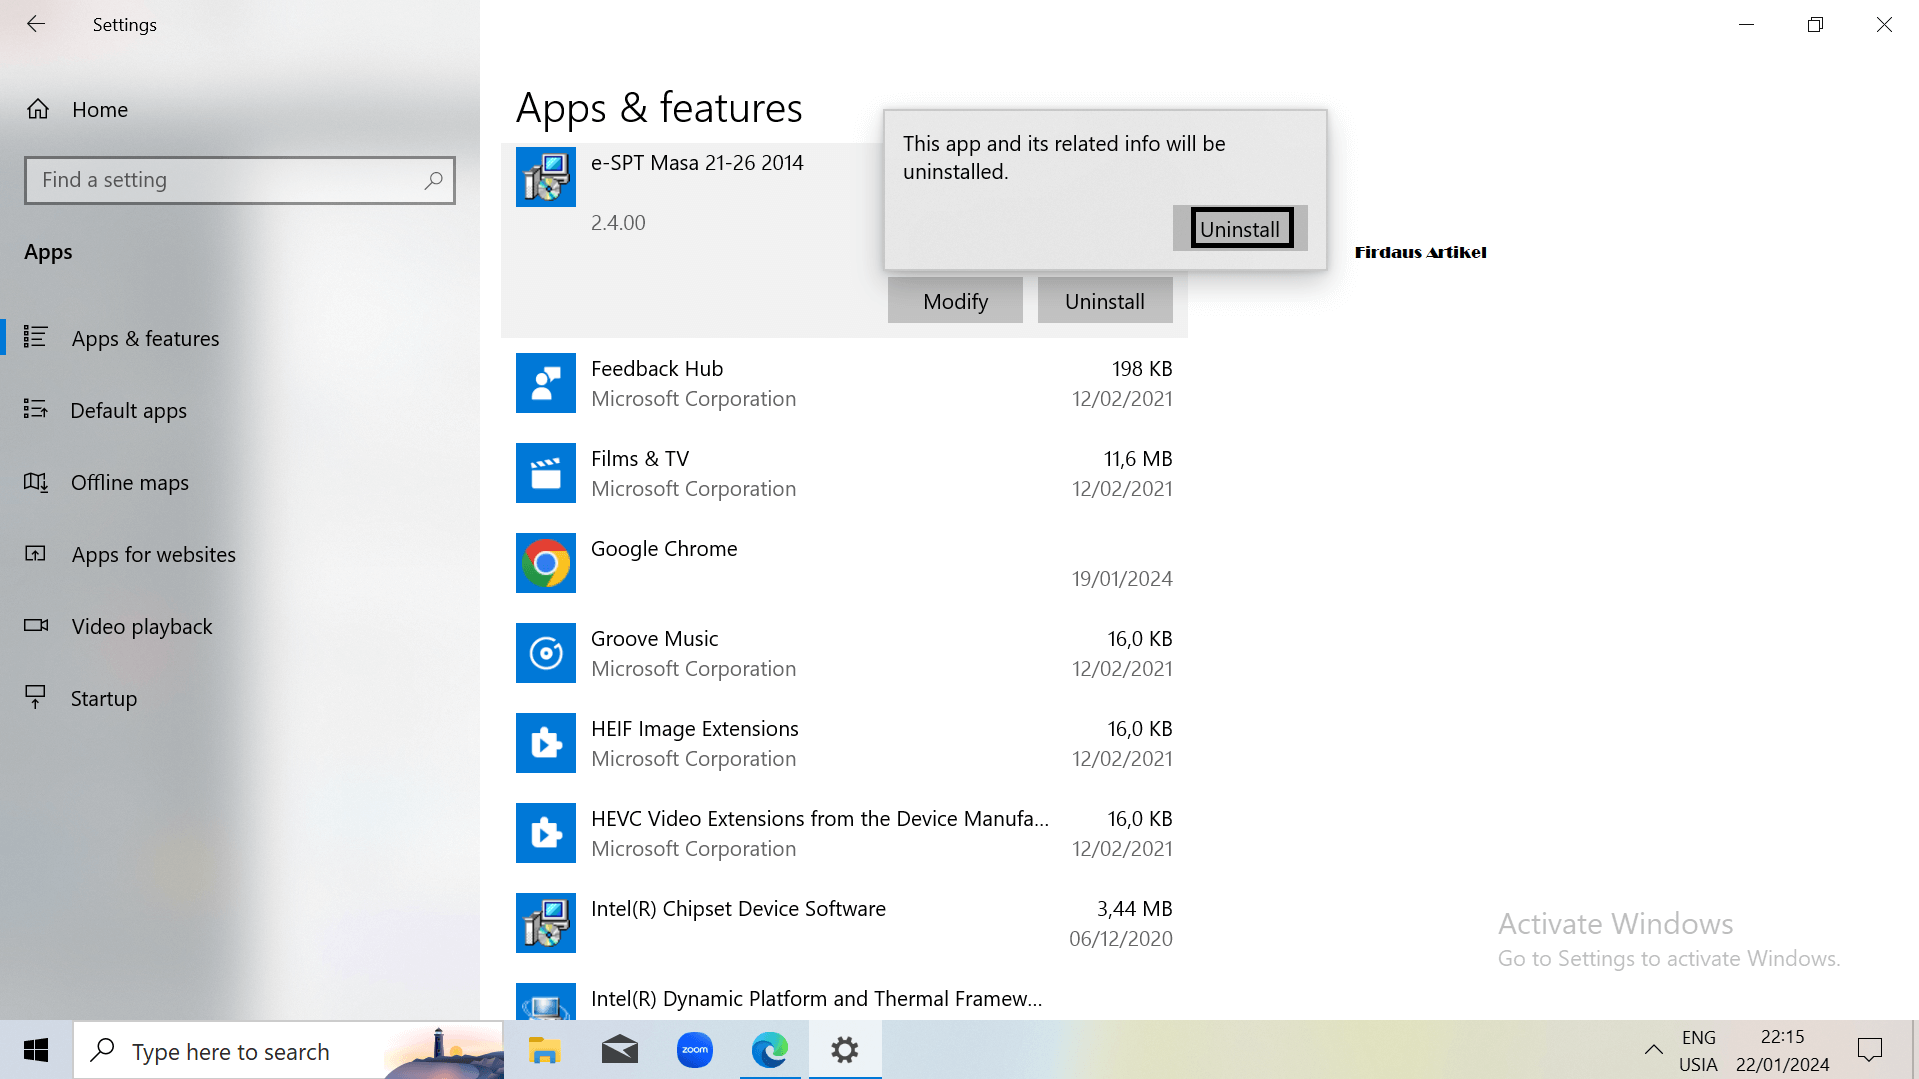
Task: Click the Video playback sidebar icon
Action: point(36,625)
